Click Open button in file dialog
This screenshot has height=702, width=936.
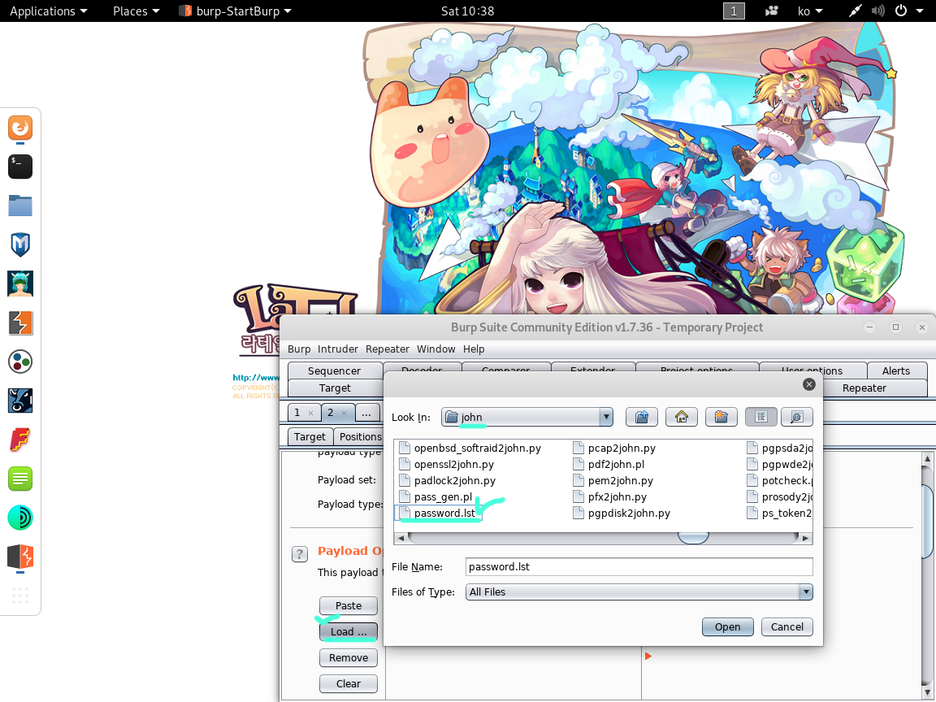pyautogui.click(x=728, y=627)
